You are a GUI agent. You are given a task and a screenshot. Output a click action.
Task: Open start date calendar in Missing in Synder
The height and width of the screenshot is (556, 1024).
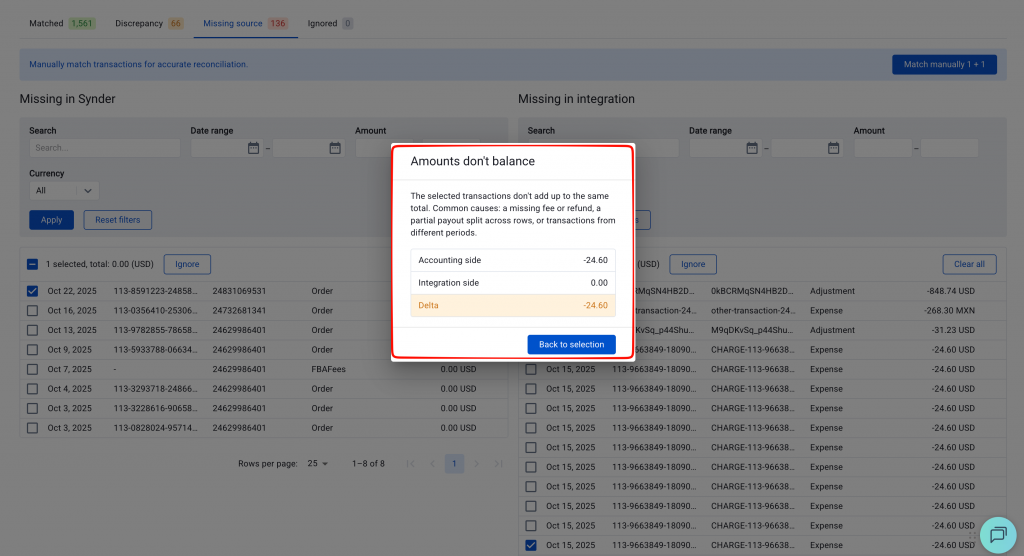tap(253, 148)
